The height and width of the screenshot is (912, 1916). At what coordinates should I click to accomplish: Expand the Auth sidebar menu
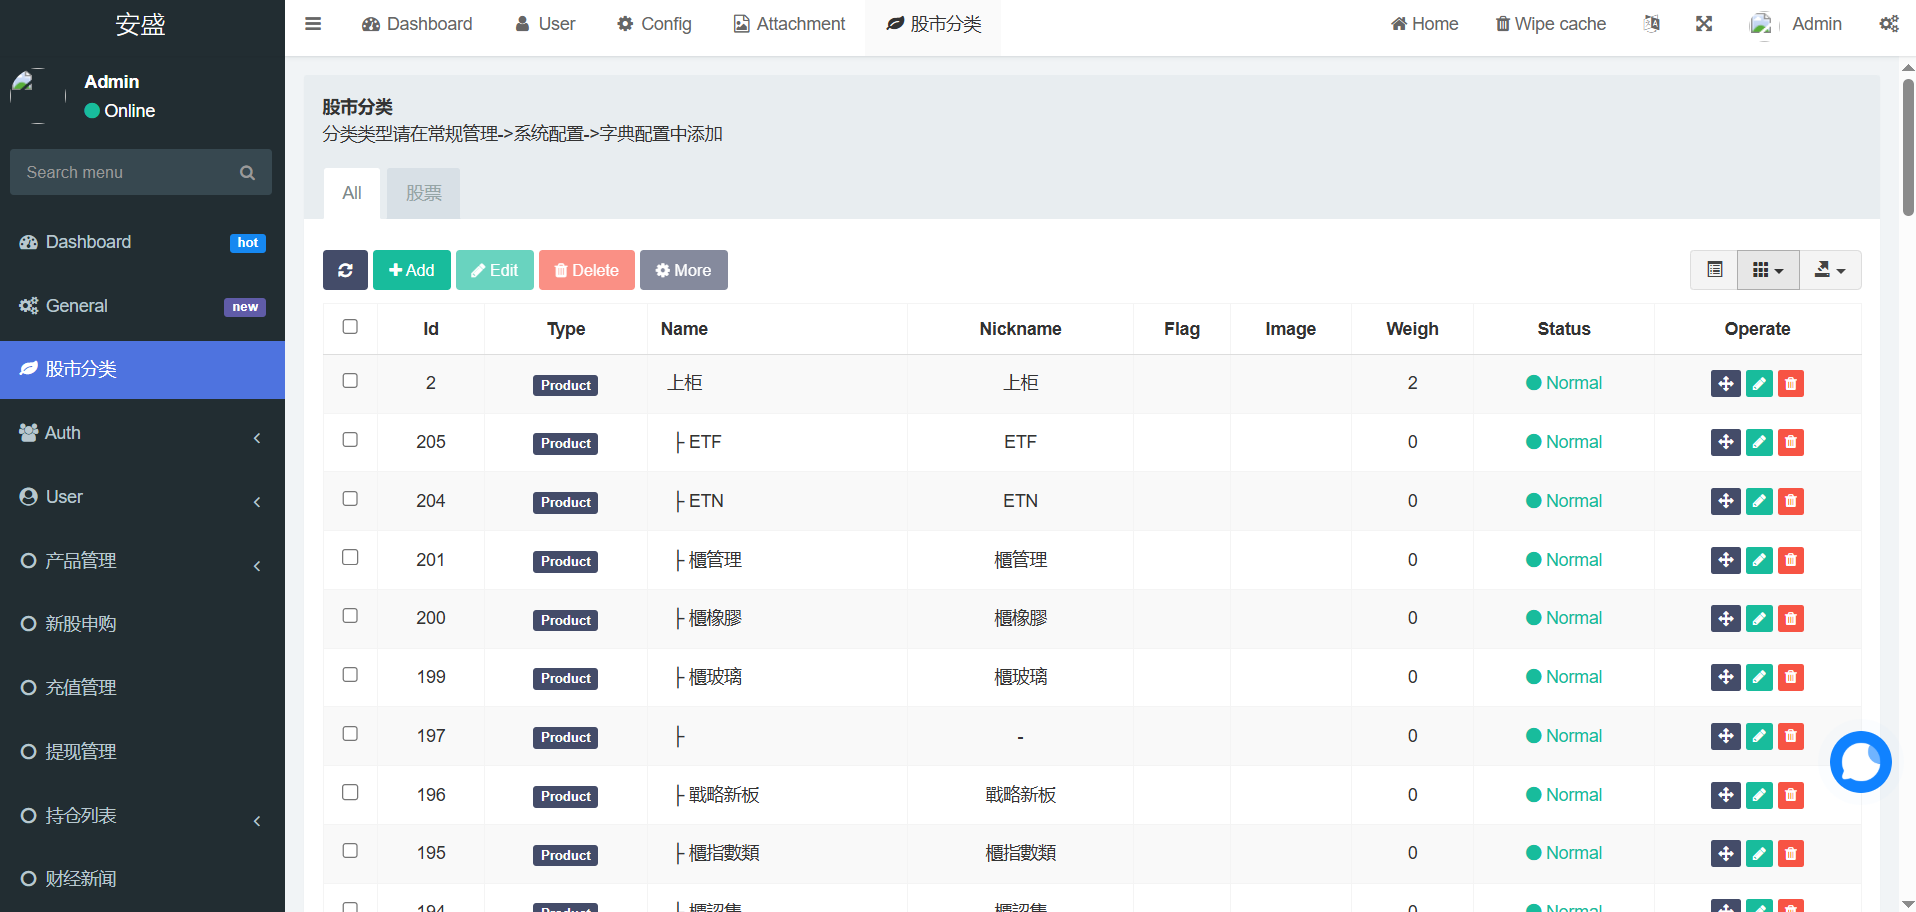142,433
